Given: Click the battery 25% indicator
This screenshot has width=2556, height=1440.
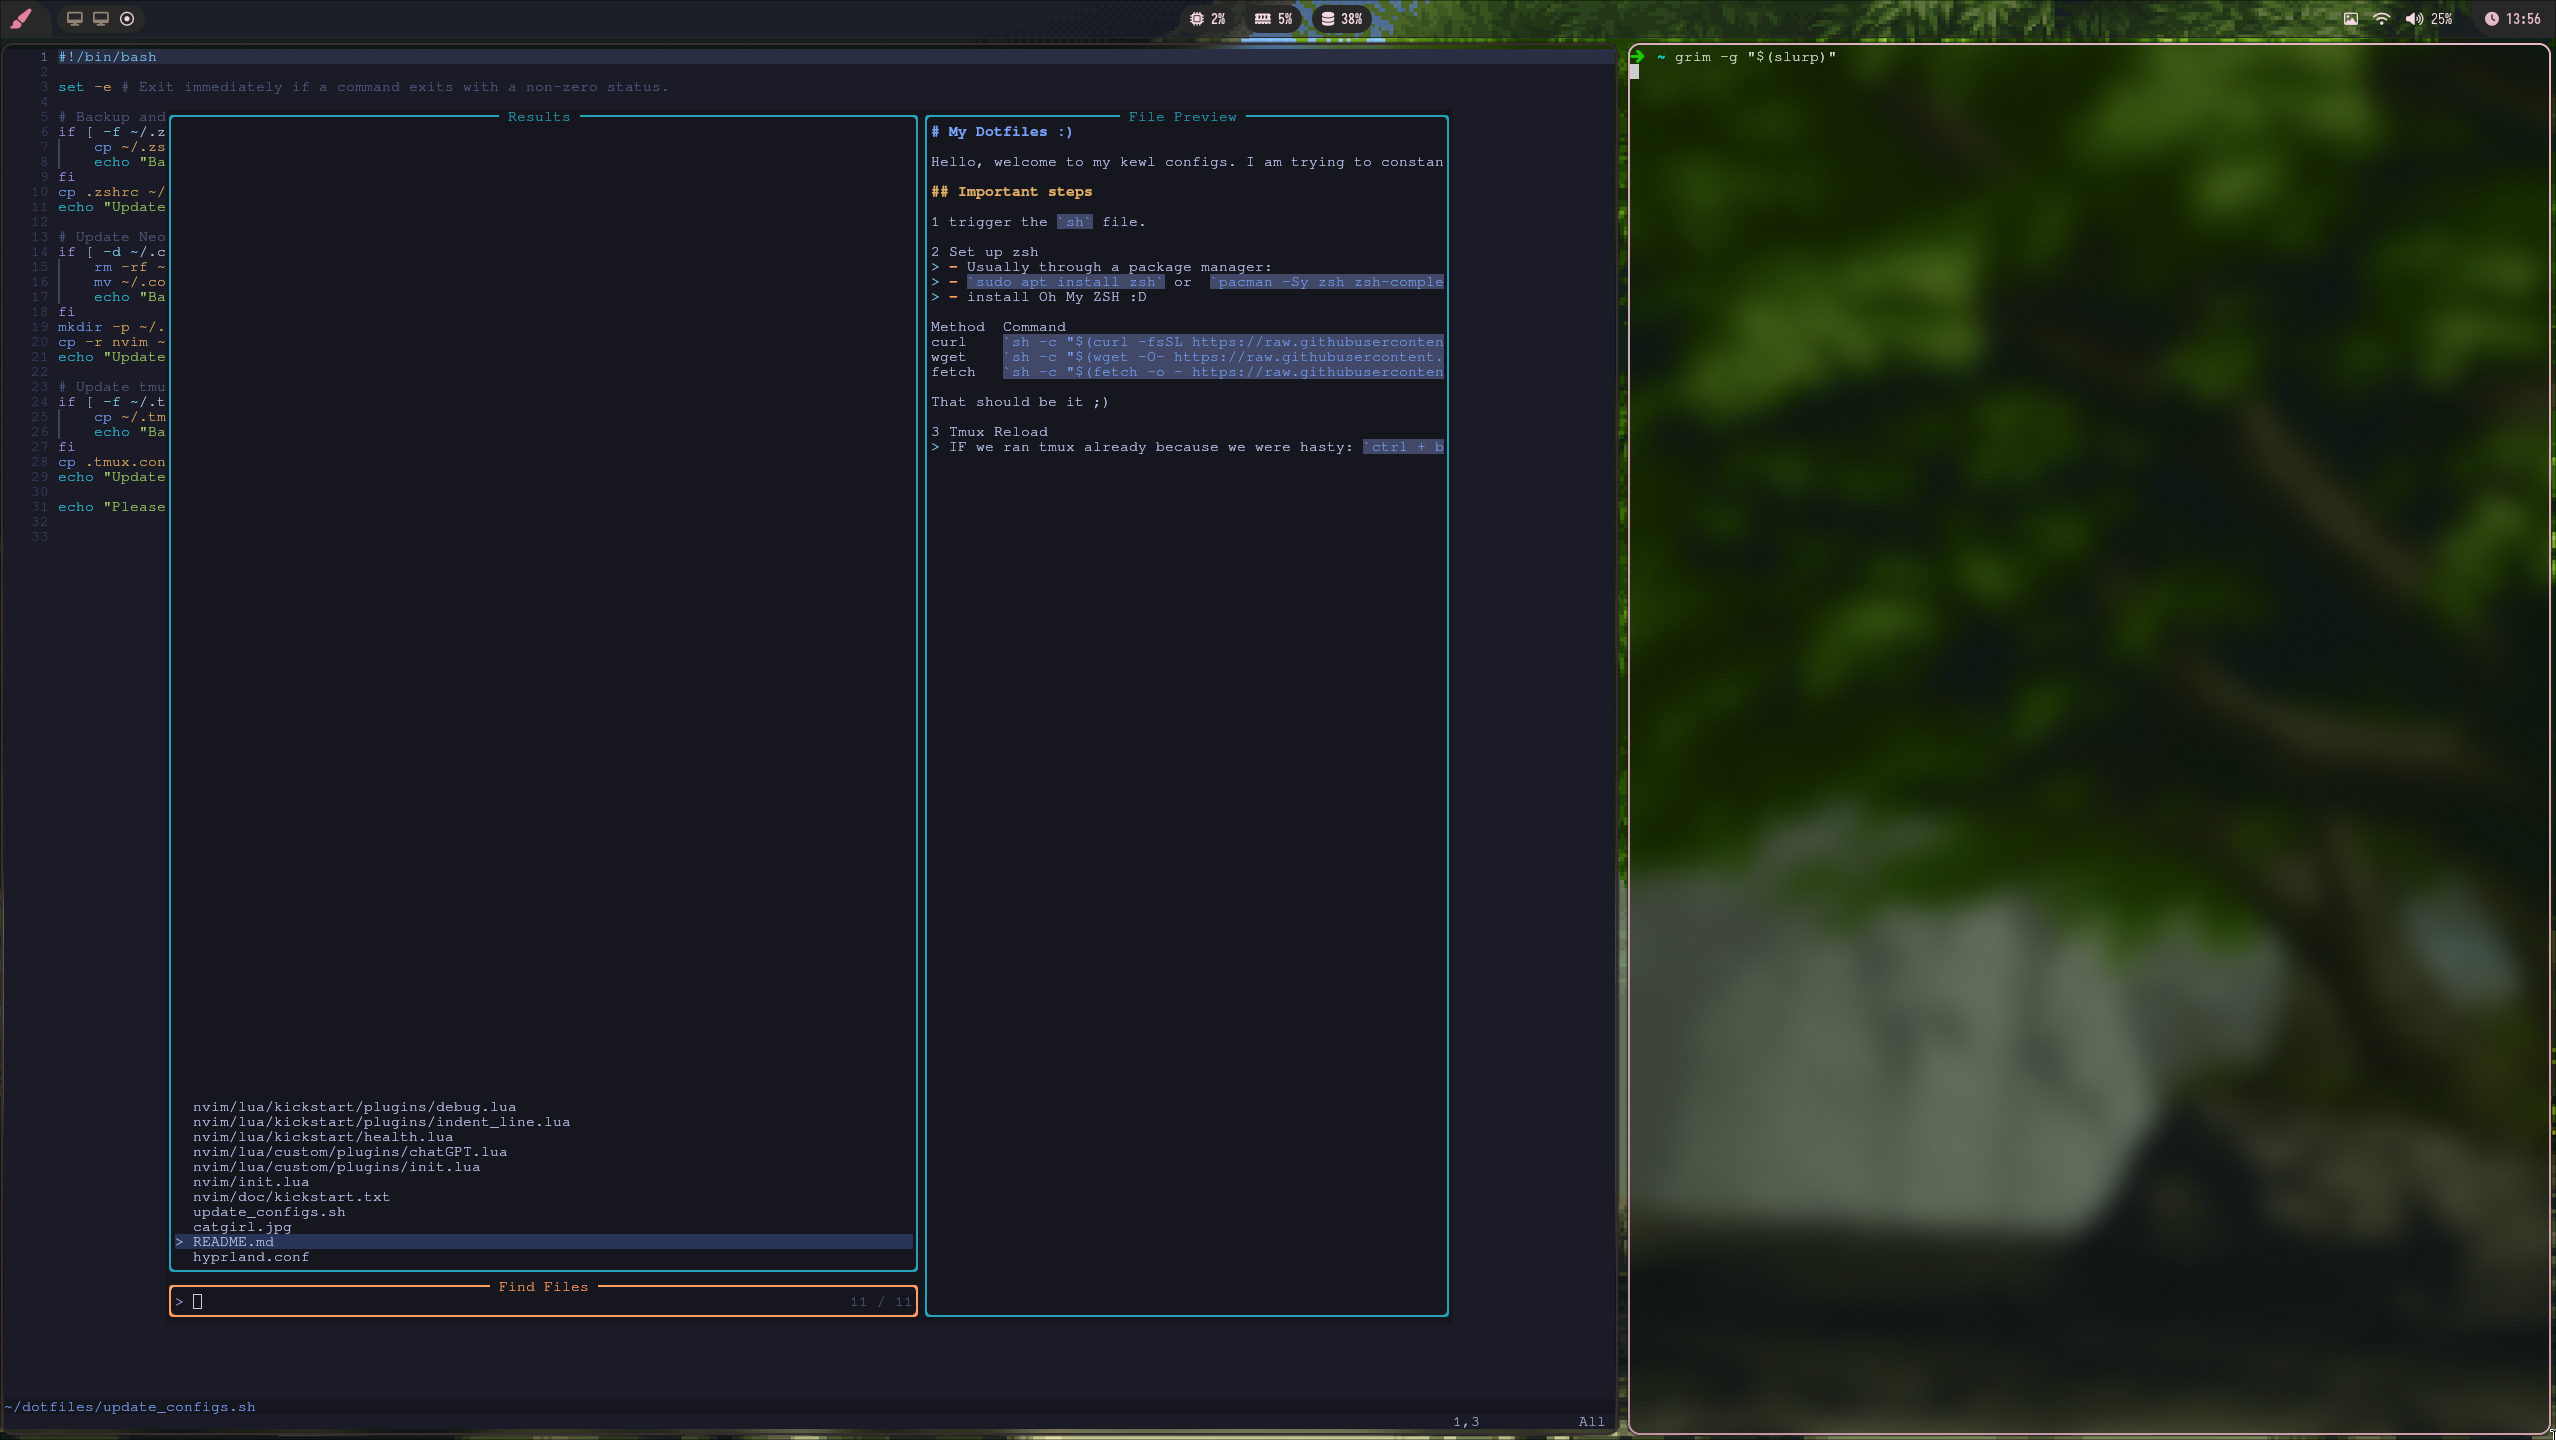Looking at the screenshot, I should click(2440, 19).
